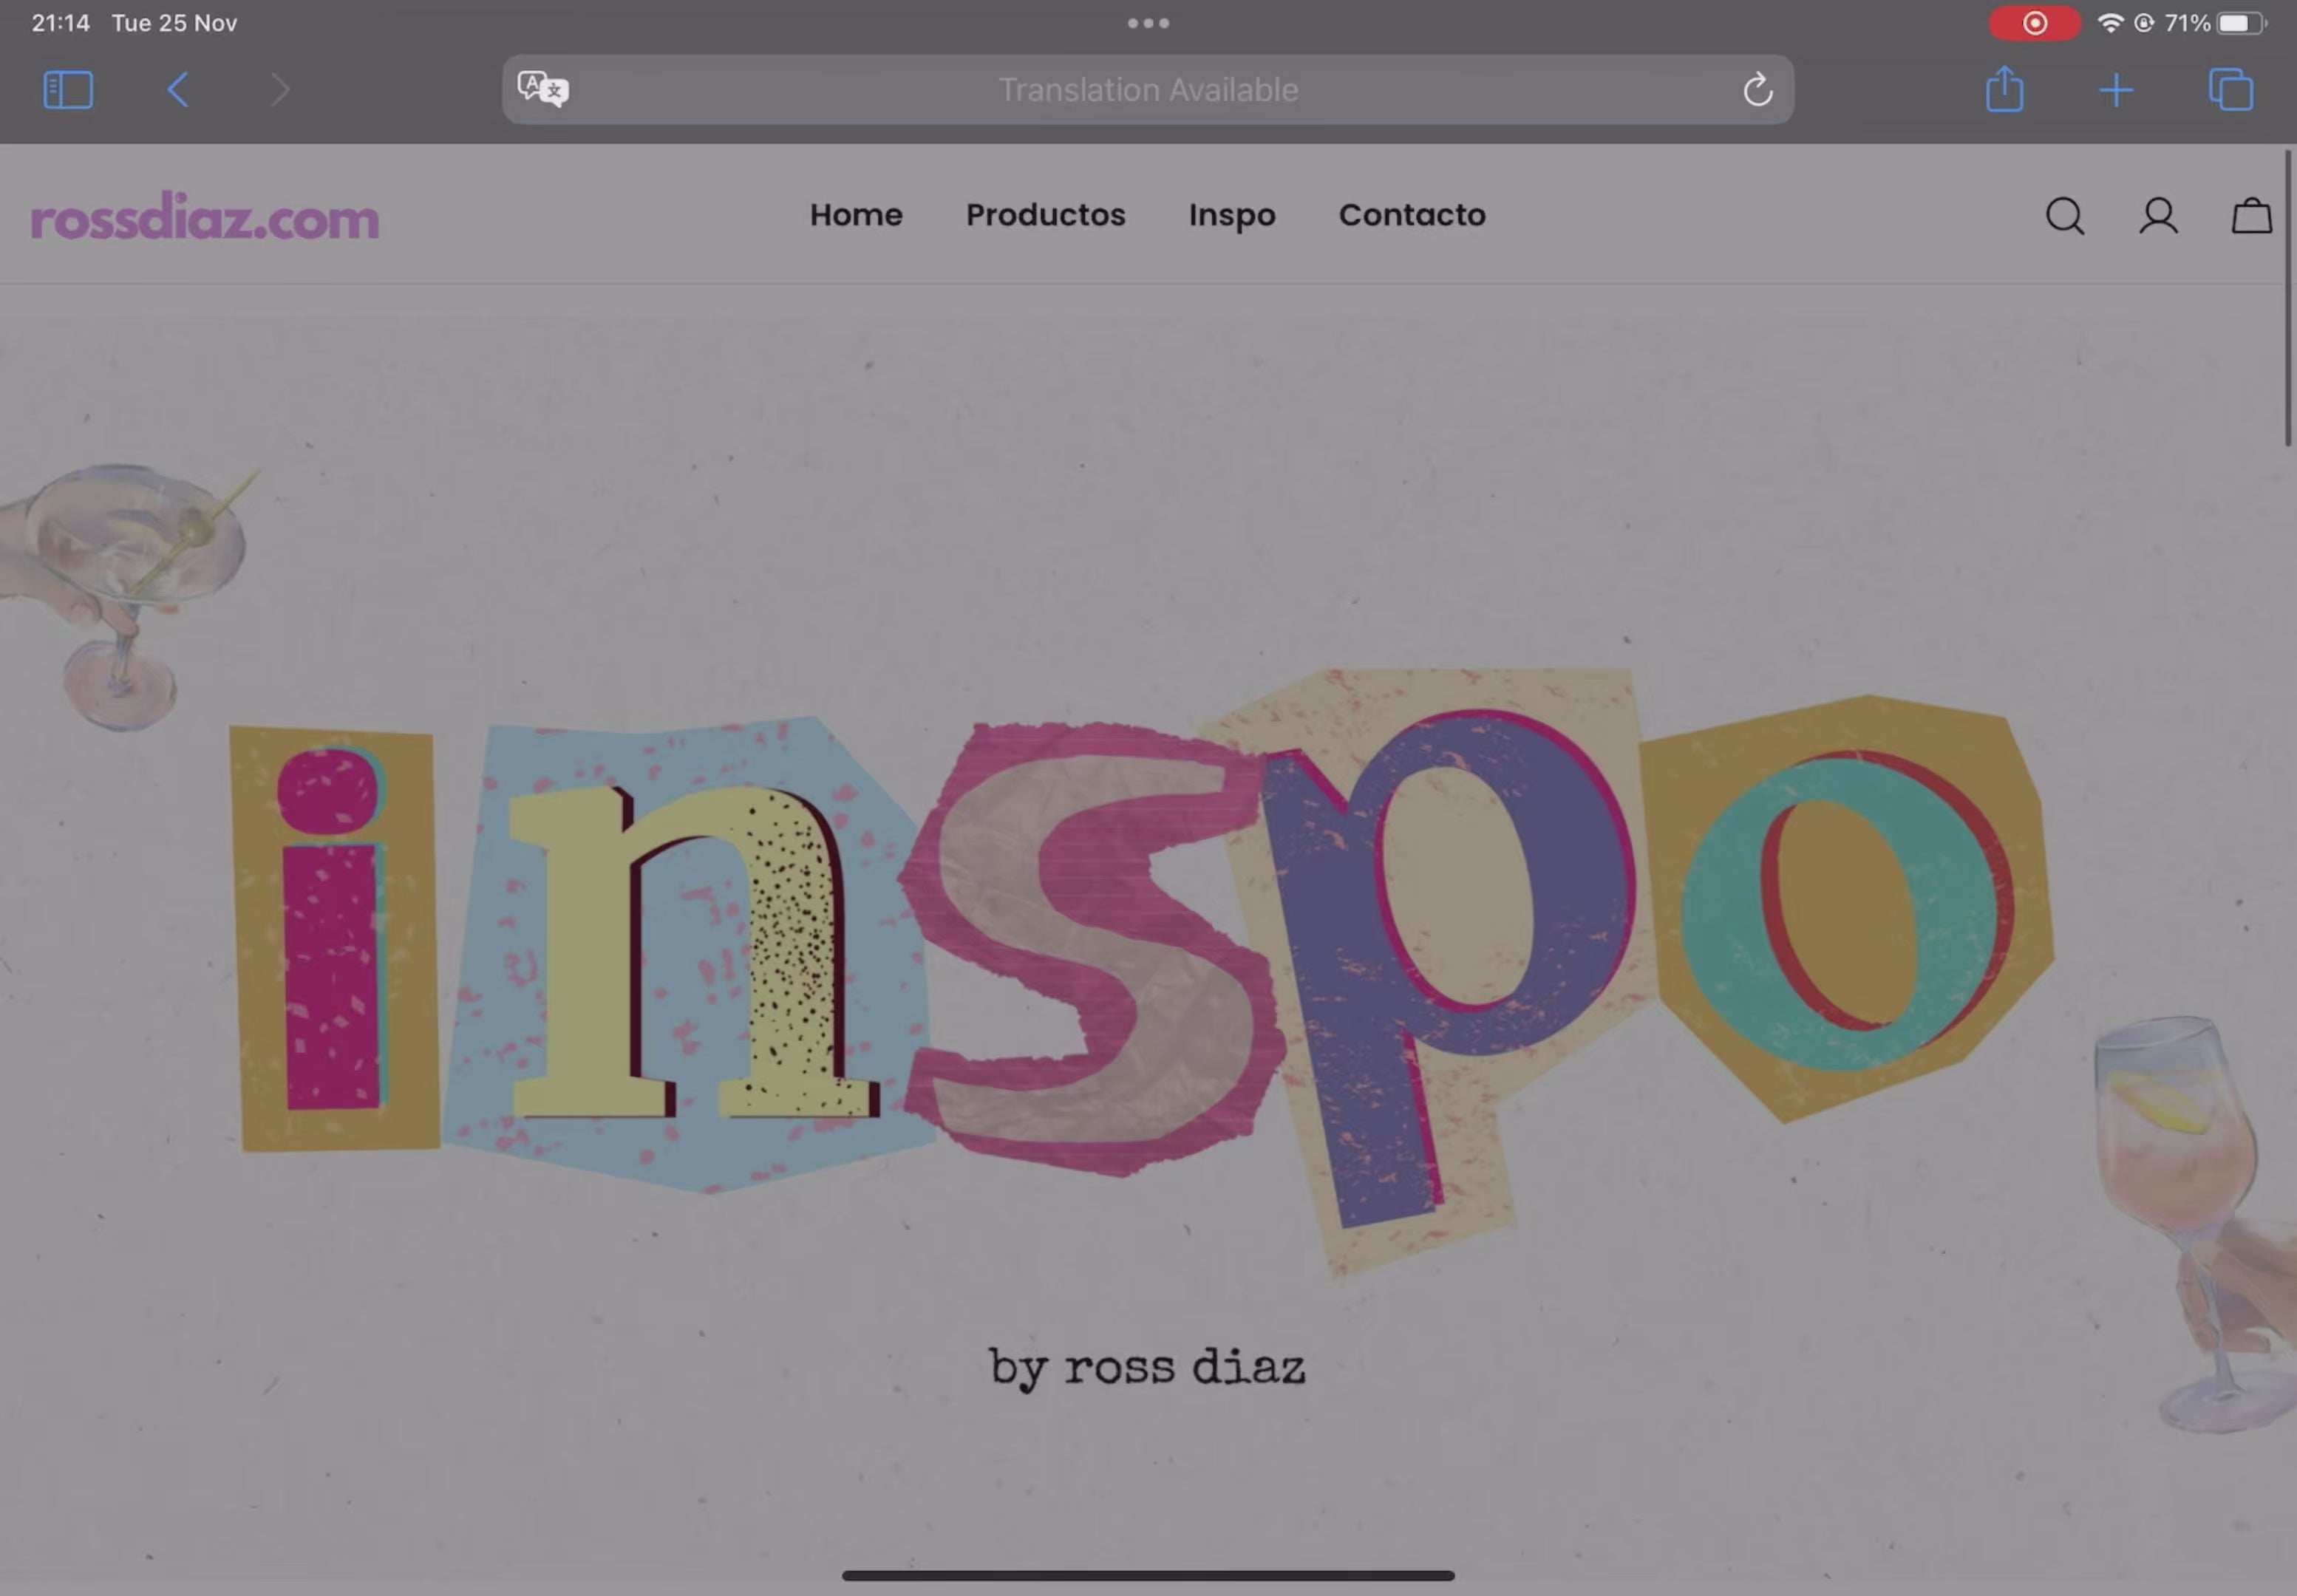Viewport: 2297px width, 1596px height.
Task: View the shopping bag cart
Action: pos(2251,216)
